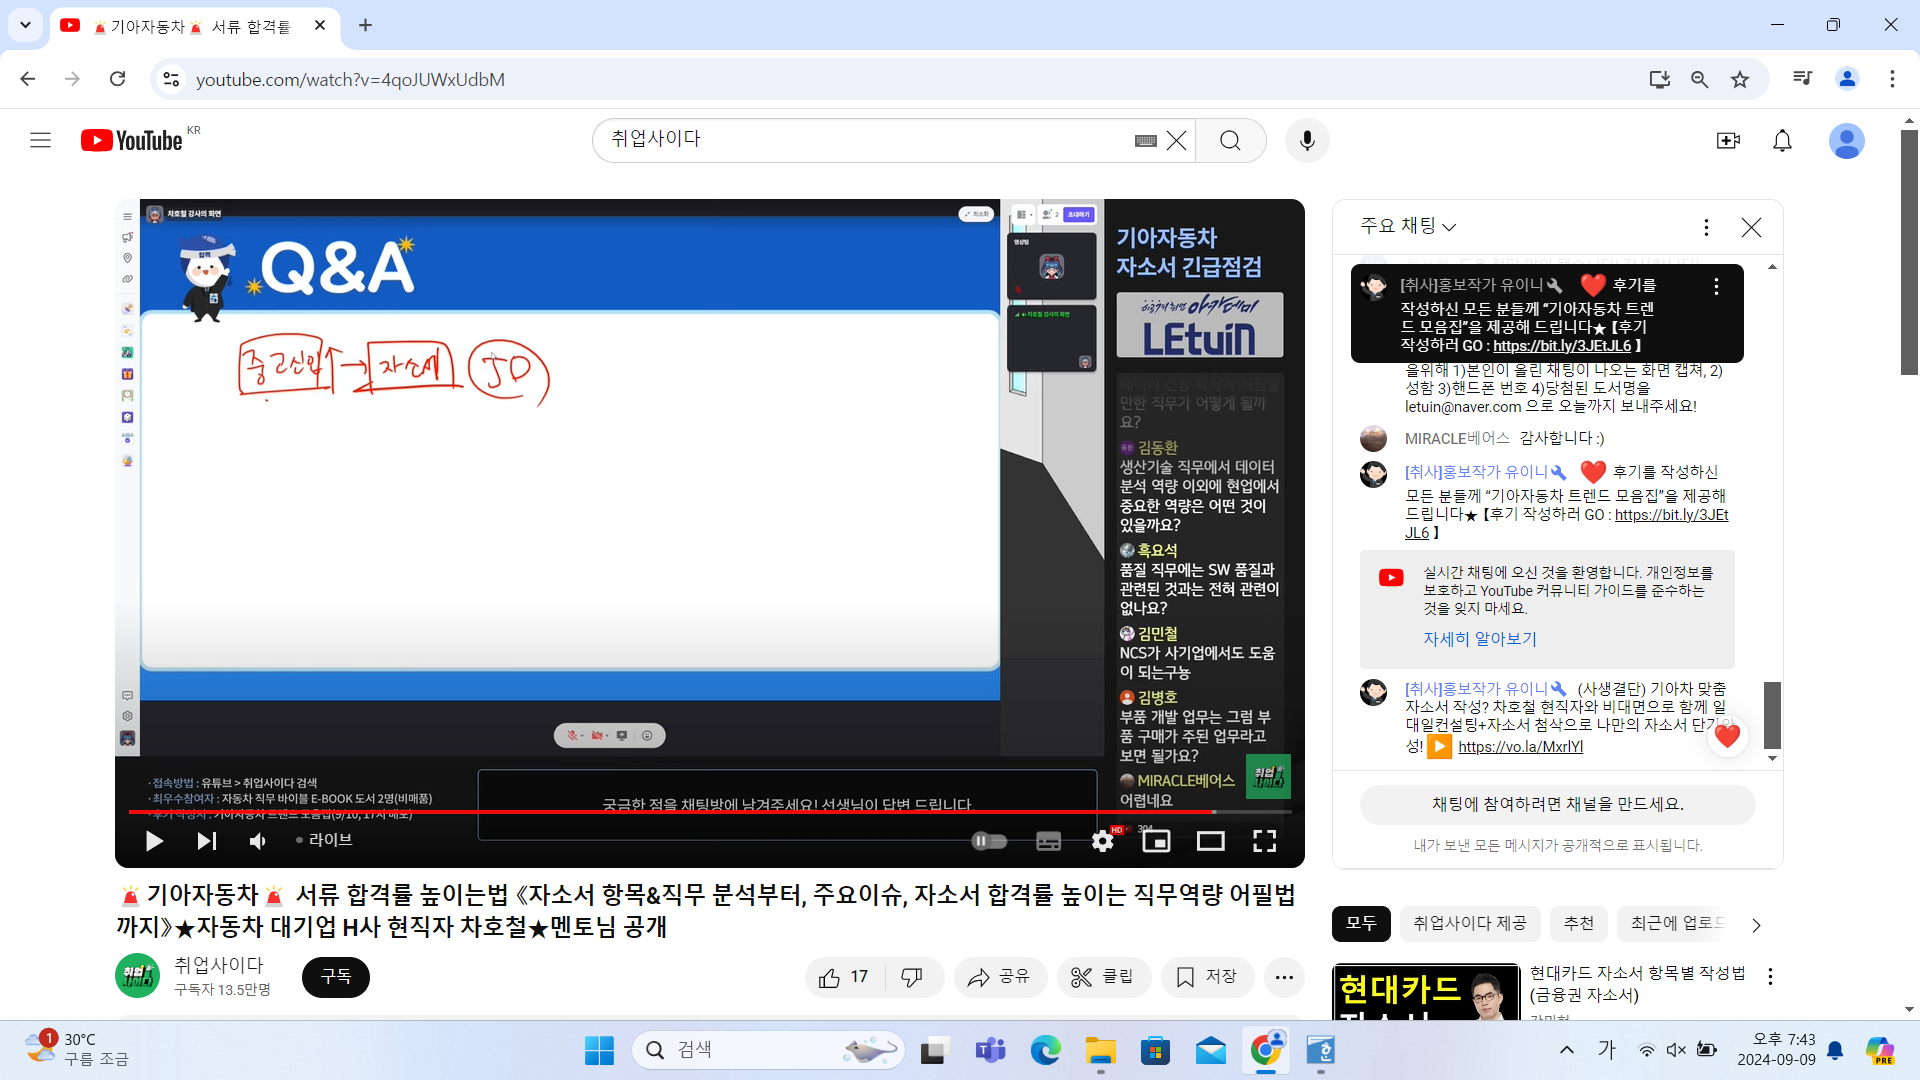Submit the search with magnifier button
1920x1080 pixels.
1231,141
